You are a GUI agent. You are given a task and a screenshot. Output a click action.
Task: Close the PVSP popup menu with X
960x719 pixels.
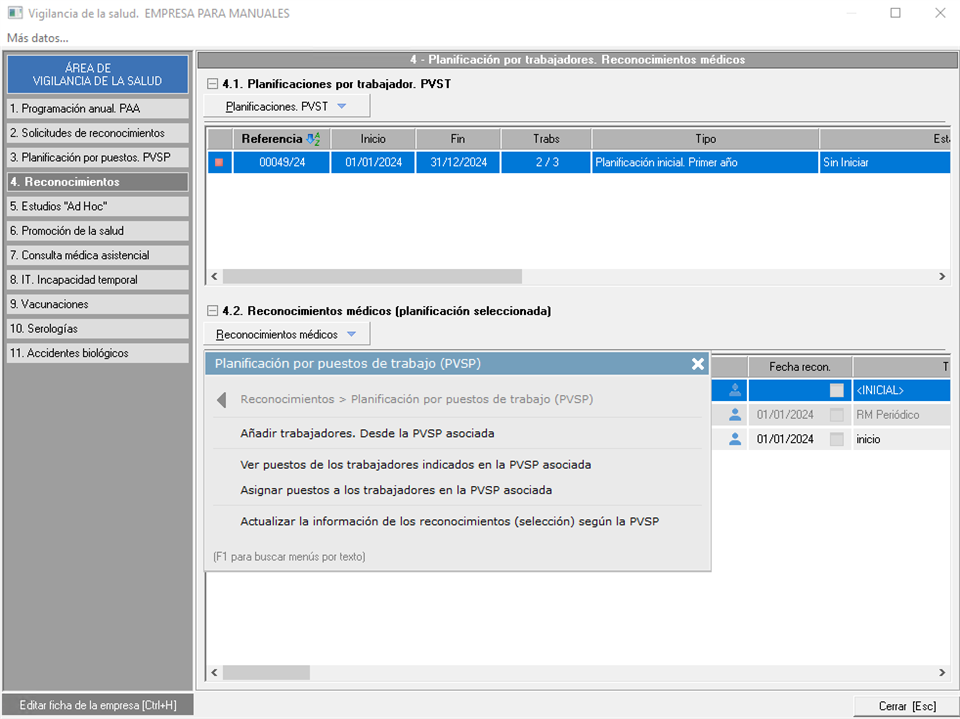(x=698, y=364)
